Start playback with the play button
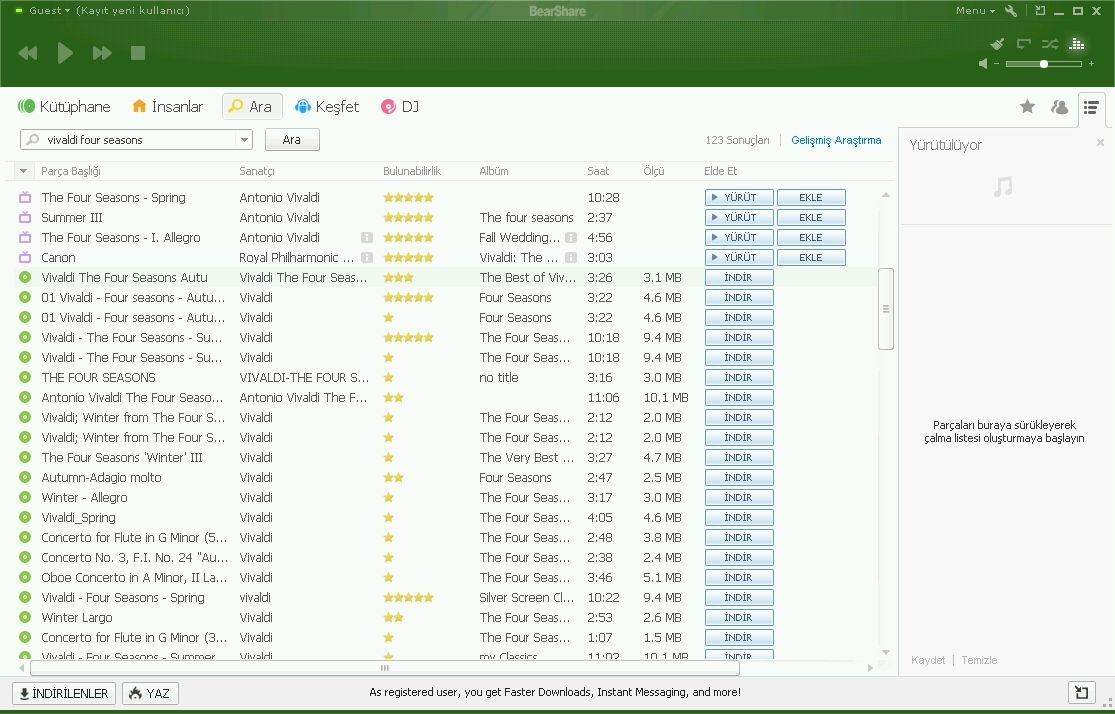The image size is (1115, 714). (65, 53)
